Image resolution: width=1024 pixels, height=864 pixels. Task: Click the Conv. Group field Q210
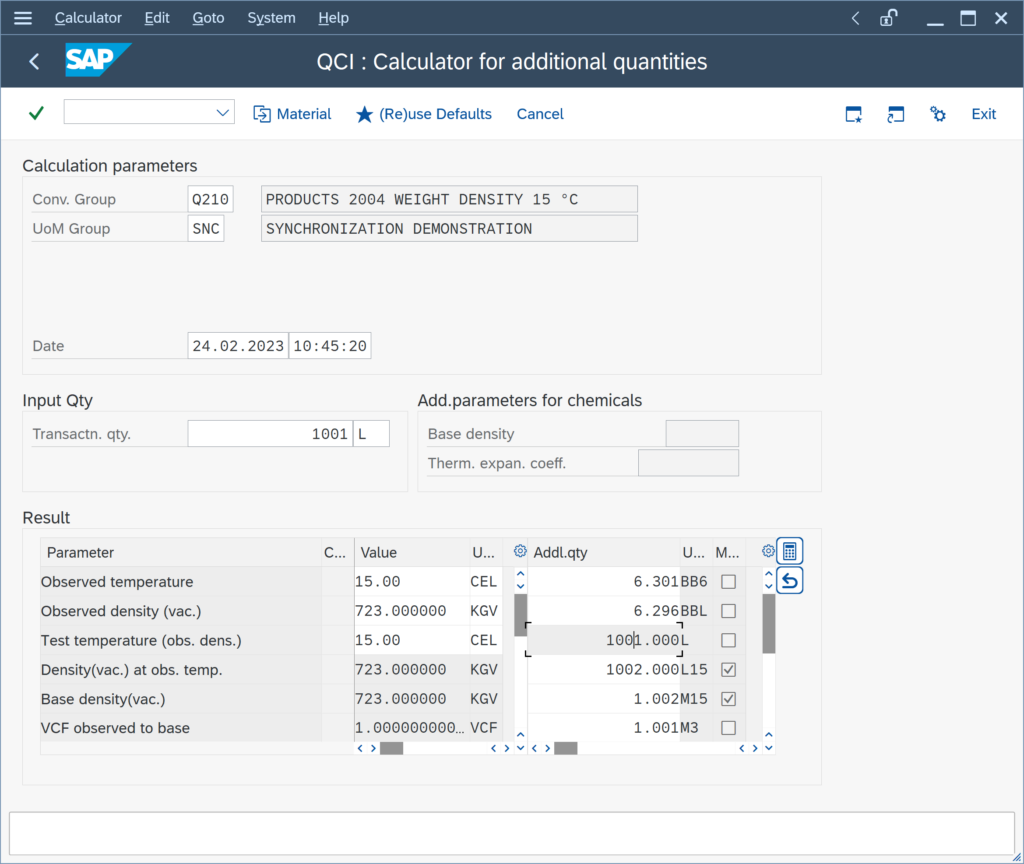point(210,199)
